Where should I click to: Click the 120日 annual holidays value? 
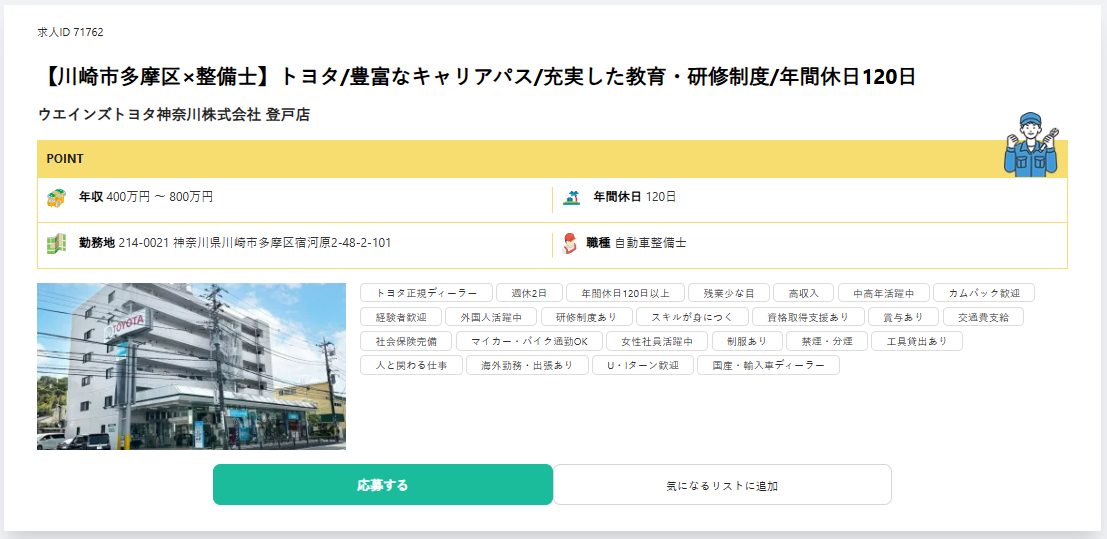[x=661, y=197]
